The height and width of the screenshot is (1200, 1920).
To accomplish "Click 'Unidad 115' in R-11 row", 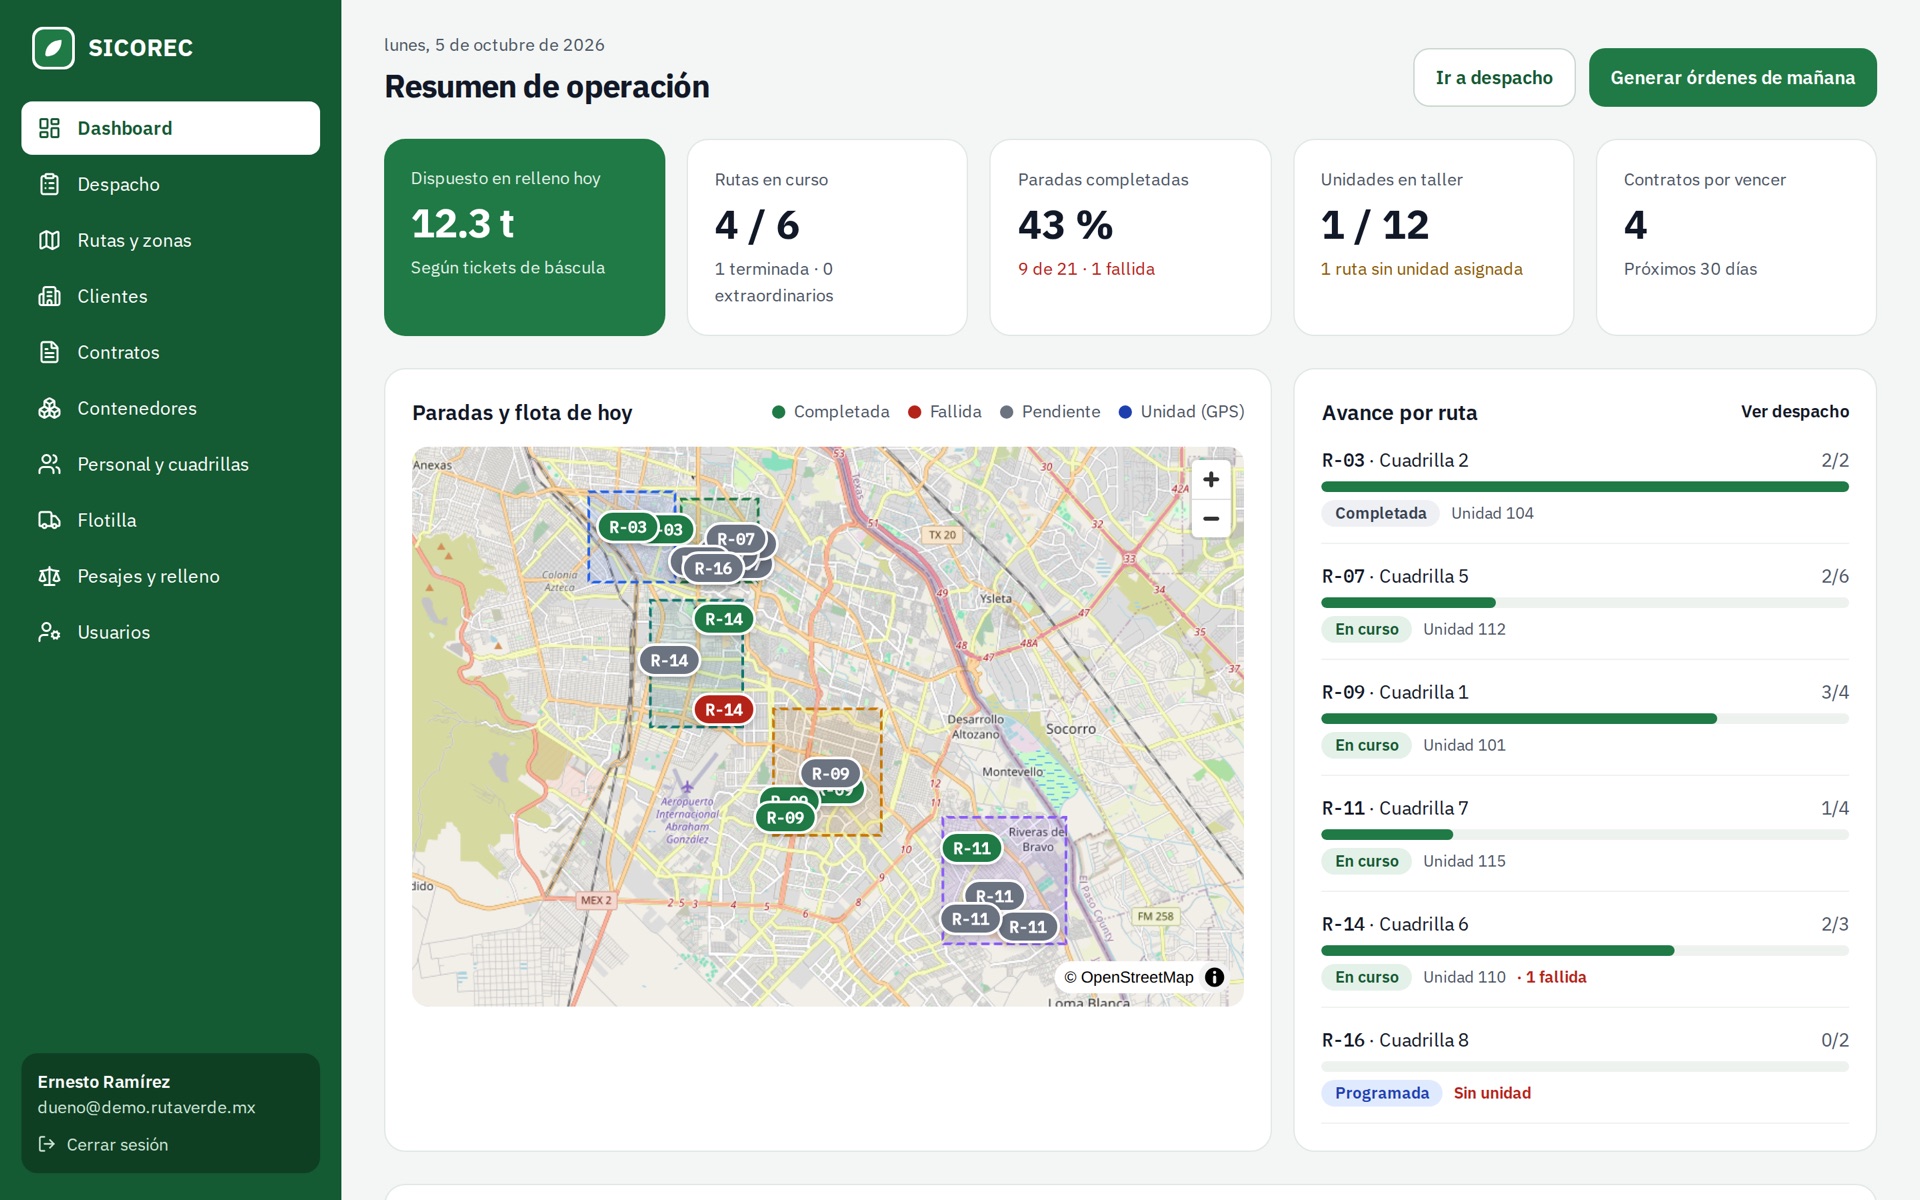I will (1464, 861).
